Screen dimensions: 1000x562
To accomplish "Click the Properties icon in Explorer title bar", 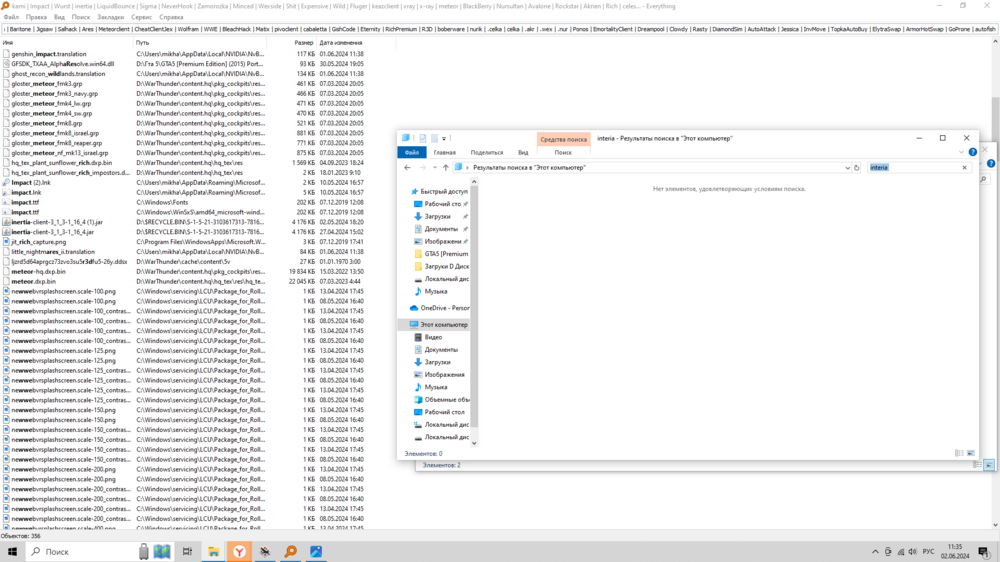I will tap(422, 138).
